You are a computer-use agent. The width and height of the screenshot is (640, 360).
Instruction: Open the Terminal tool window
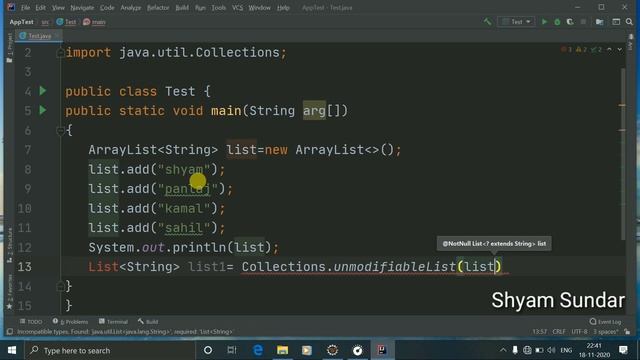click(113, 322)
